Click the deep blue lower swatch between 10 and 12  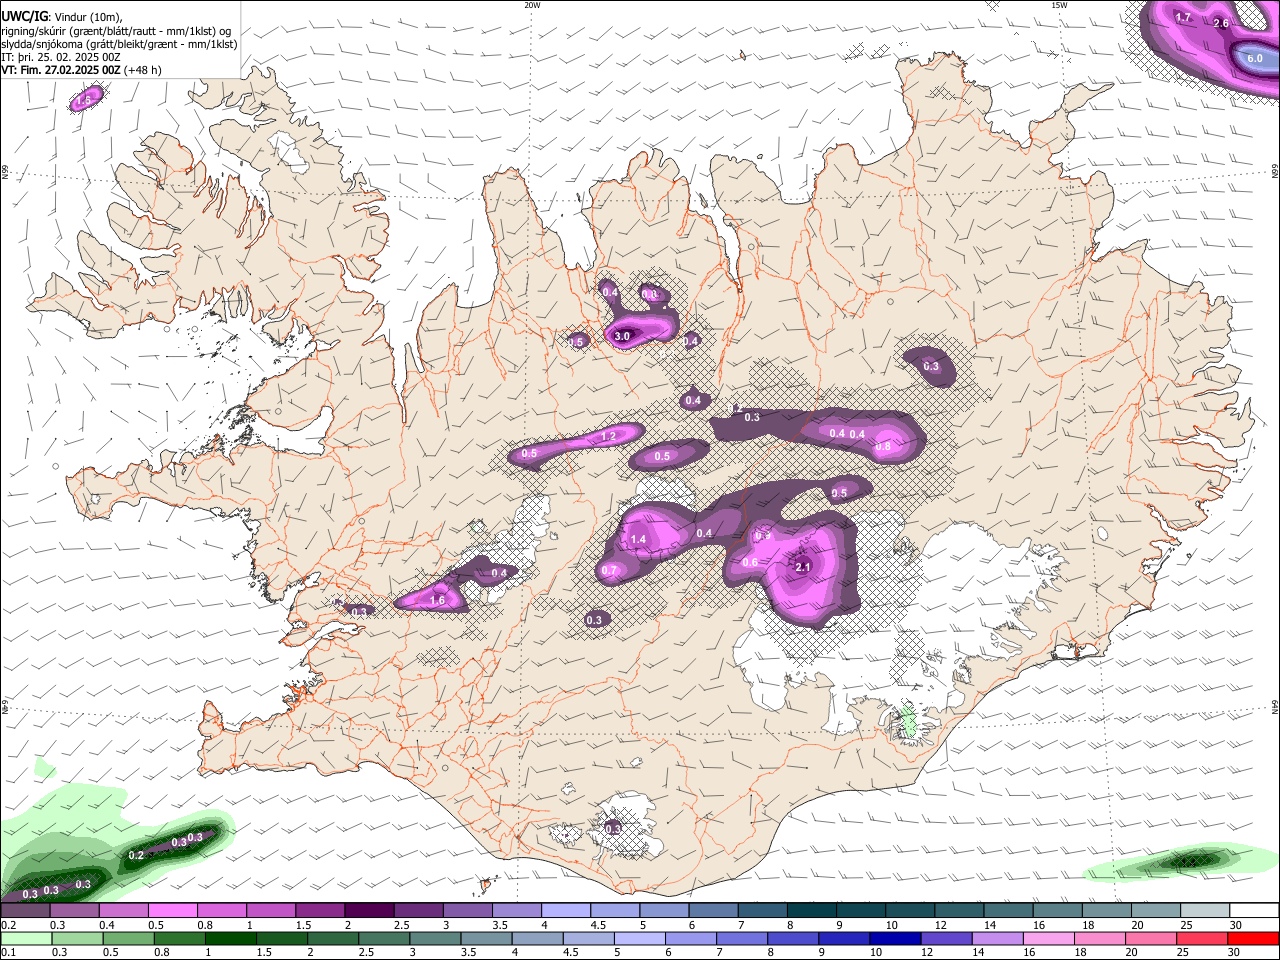896,938
